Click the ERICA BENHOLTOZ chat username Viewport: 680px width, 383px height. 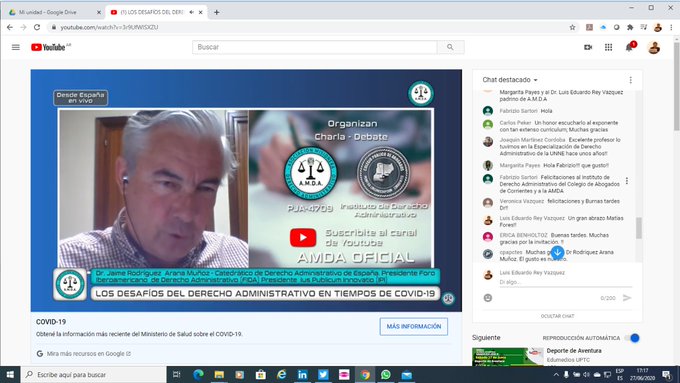523,235
